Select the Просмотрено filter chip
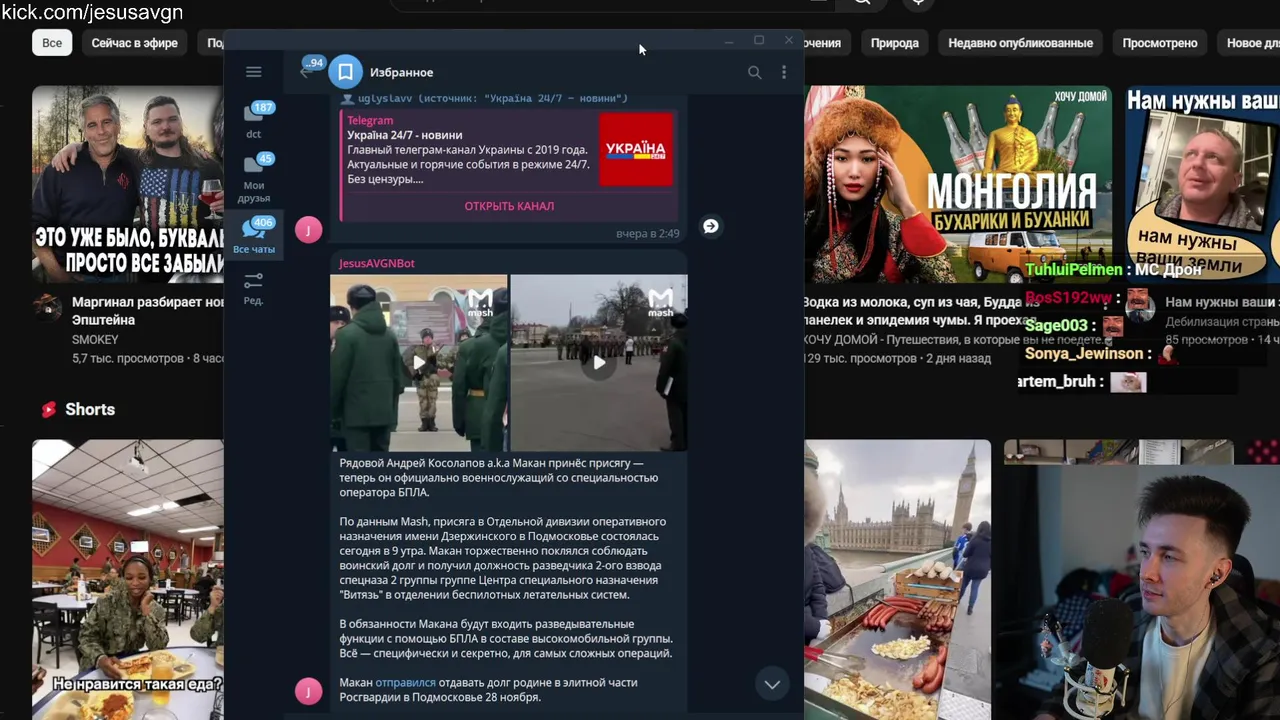This screenshot has height=720, width=1280. [1160, 43]
